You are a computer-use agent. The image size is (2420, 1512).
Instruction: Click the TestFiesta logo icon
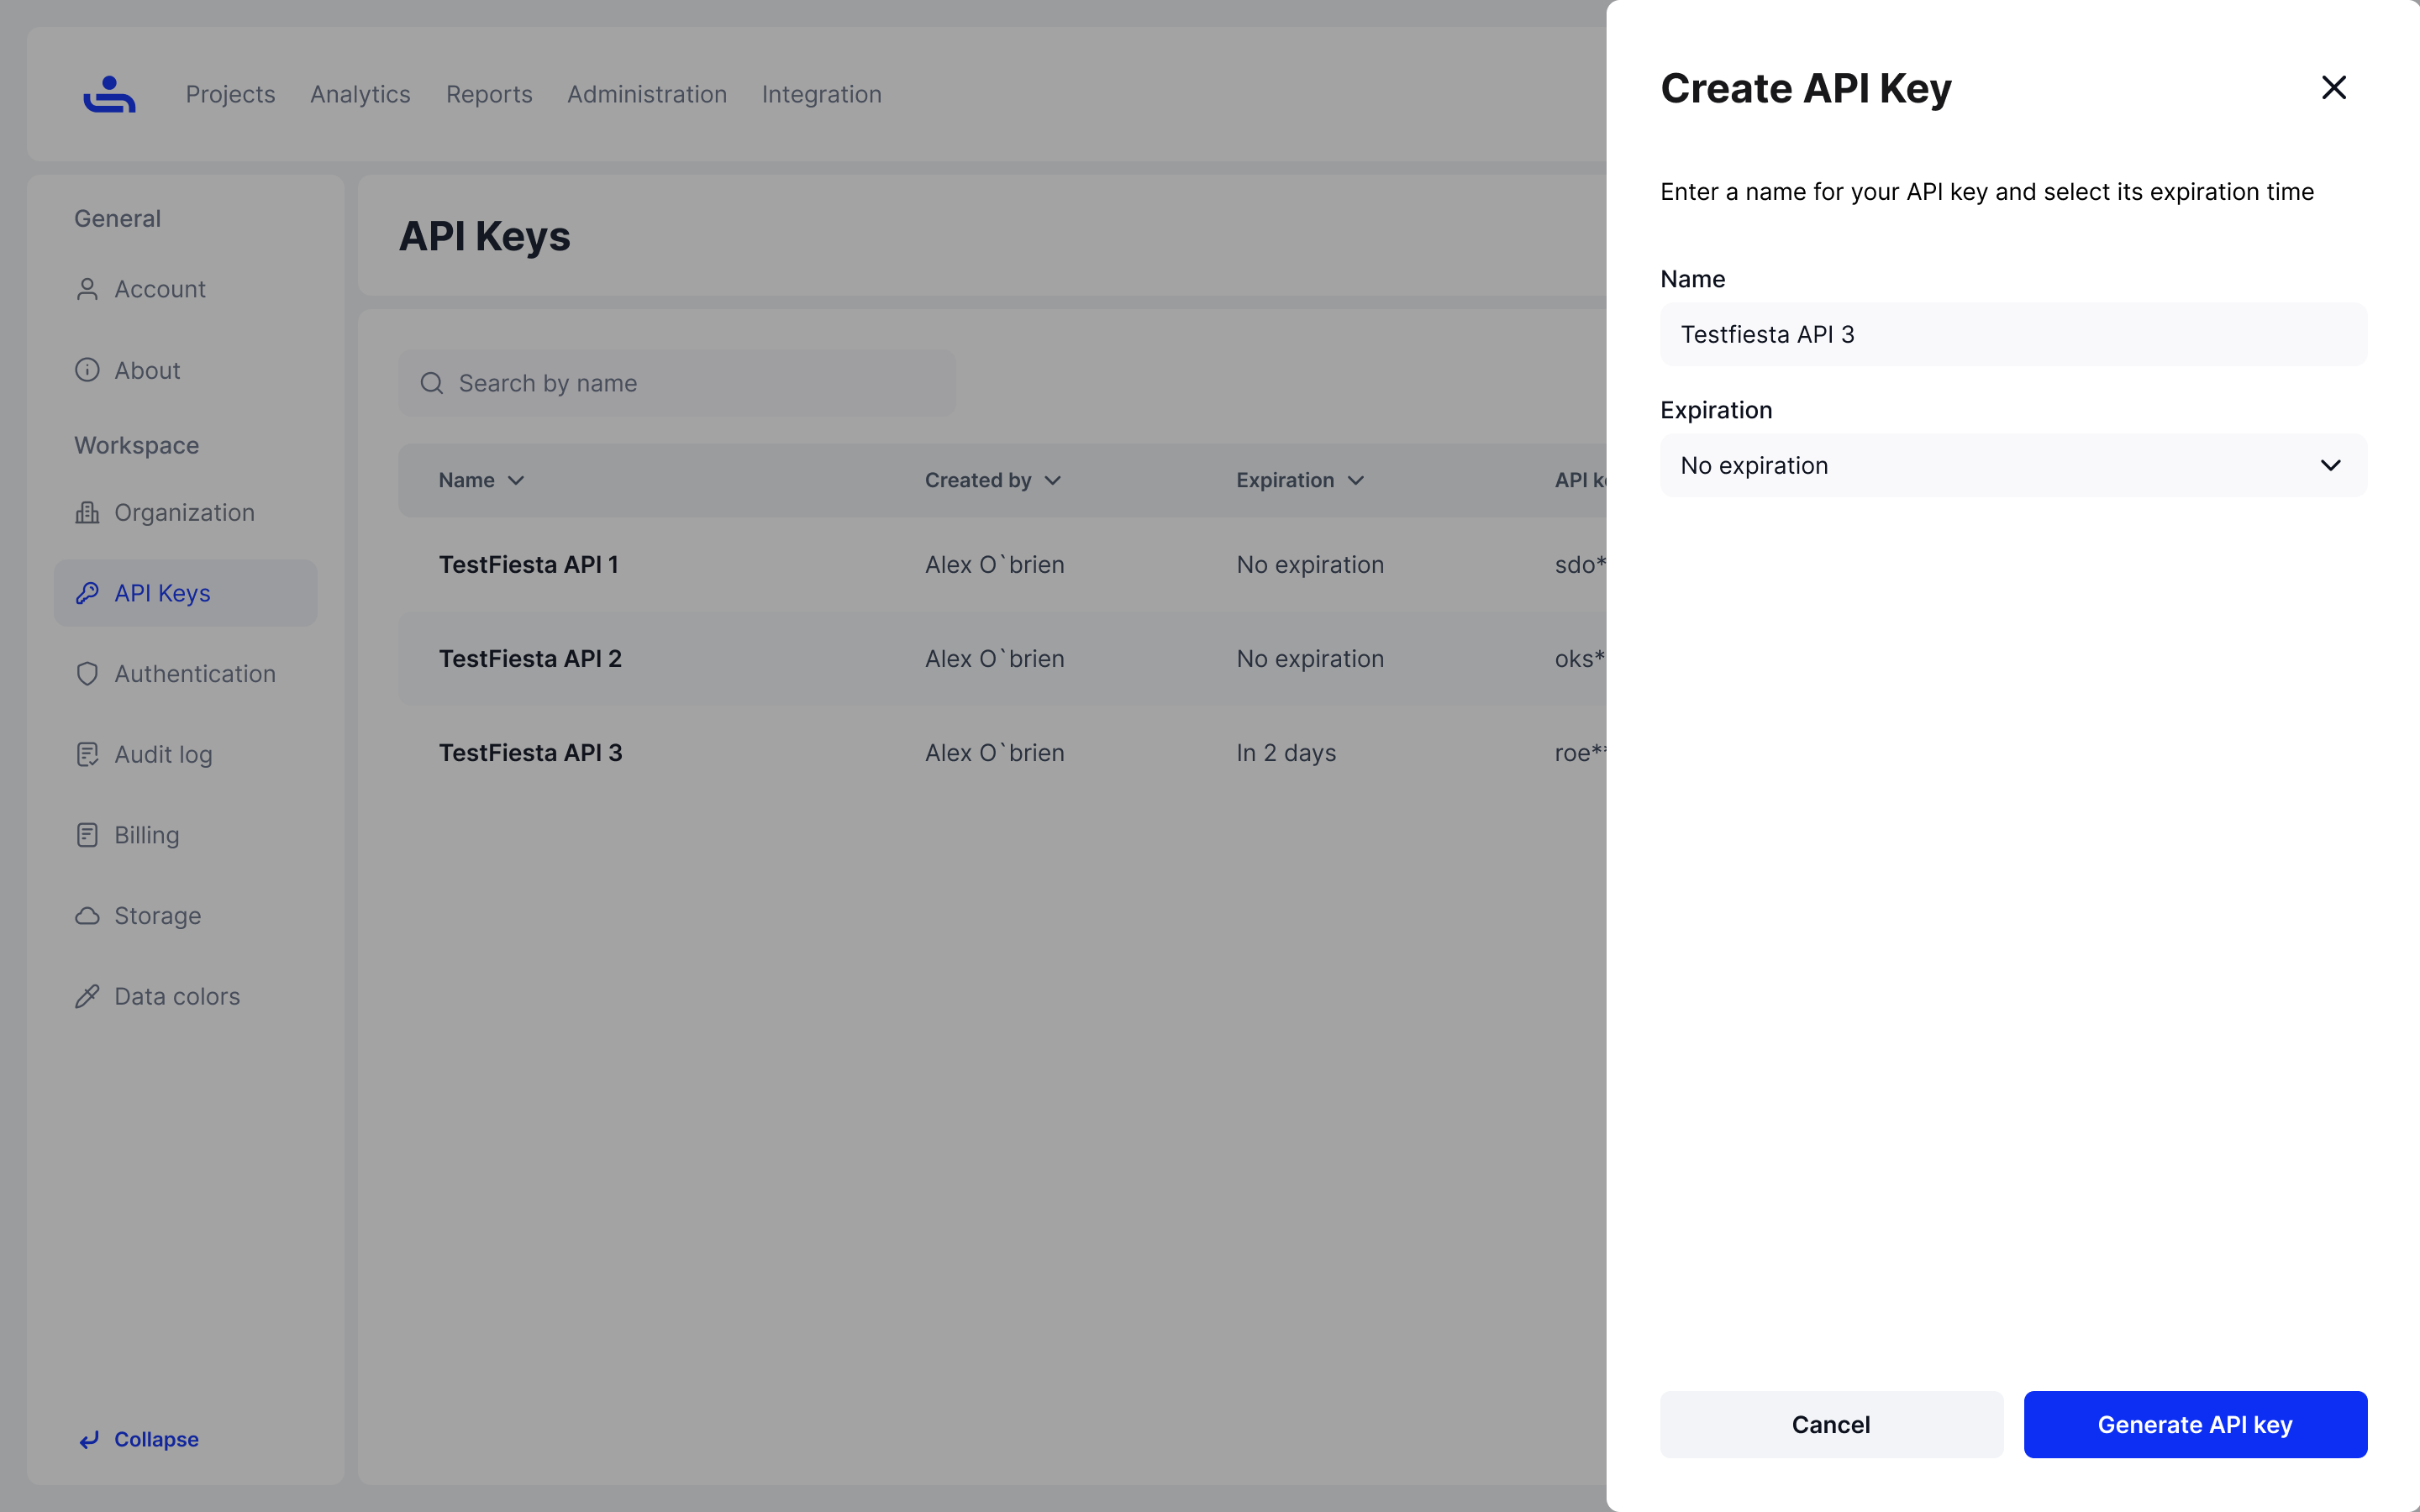(x=109, y=94)
